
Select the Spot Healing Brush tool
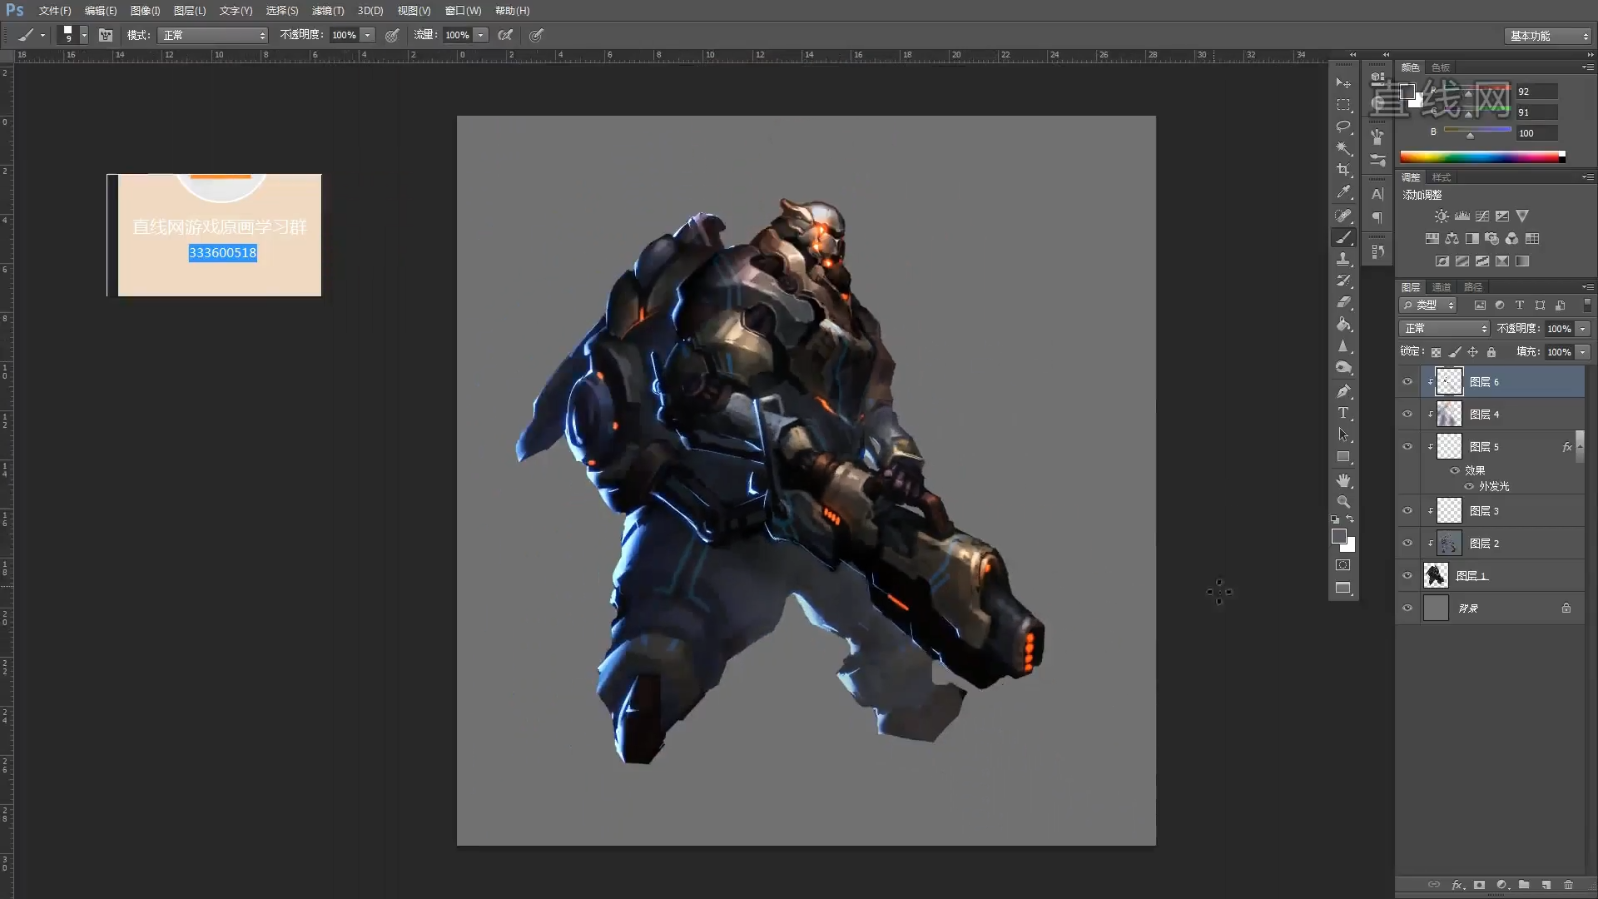tap(1343, 215)
